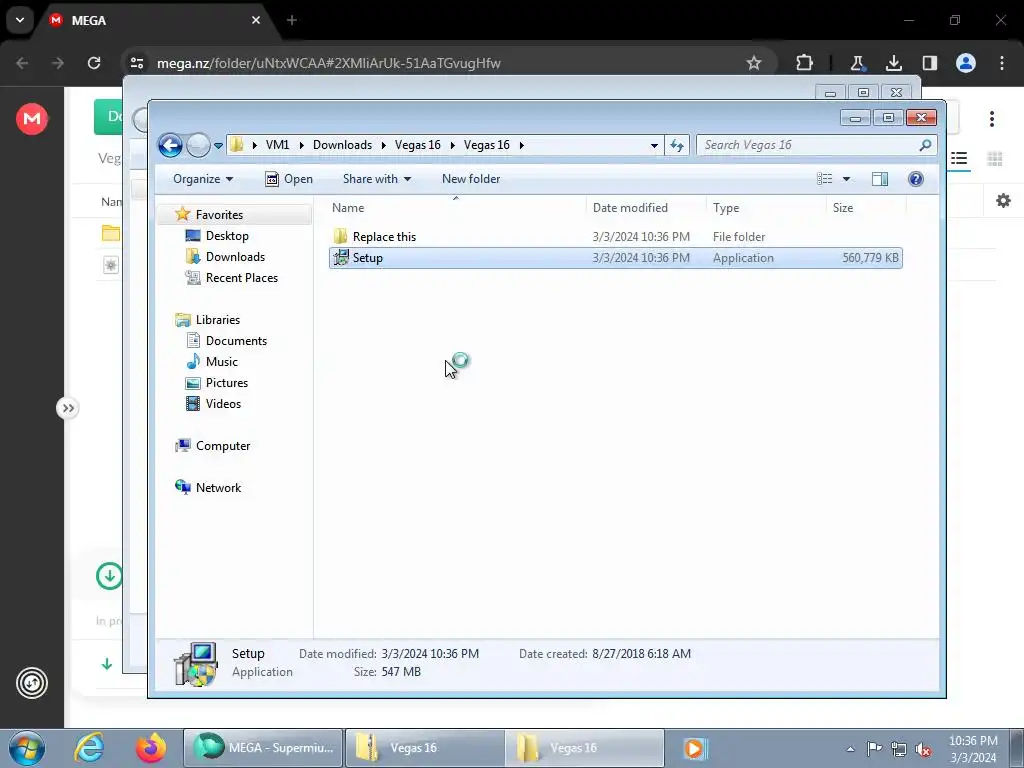Image resolution: width=1024 pixels, height=768 pixels.
Task: Open the recent pages dropdown arrow
Action: (218, 146)
